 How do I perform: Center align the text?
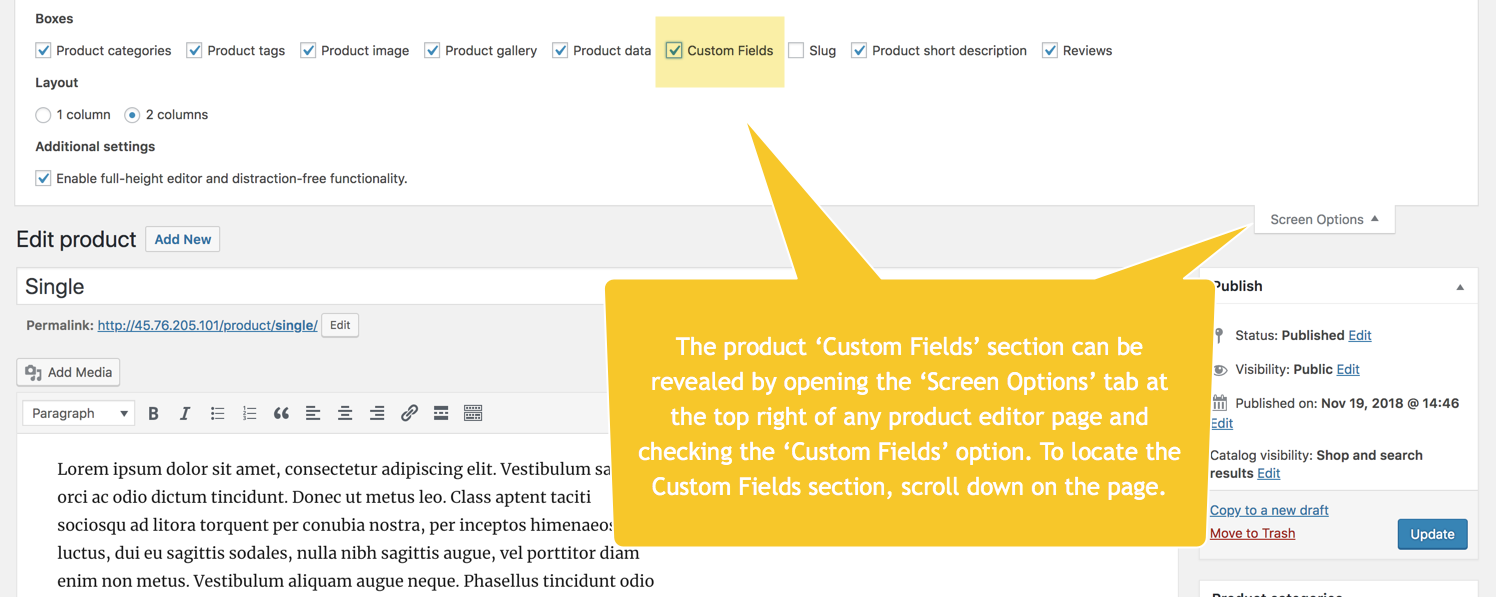pos(345,413)
